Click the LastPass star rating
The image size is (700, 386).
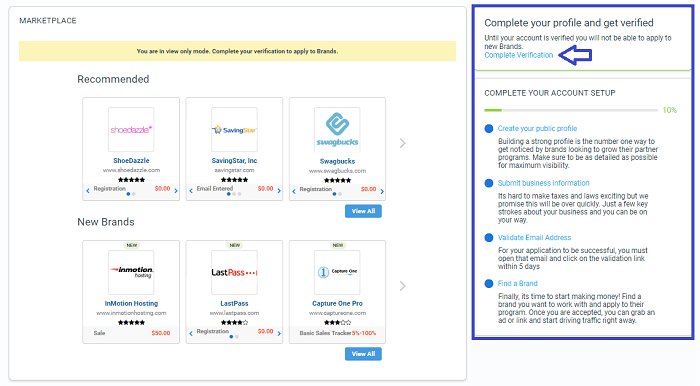click(x=234, y=322)
